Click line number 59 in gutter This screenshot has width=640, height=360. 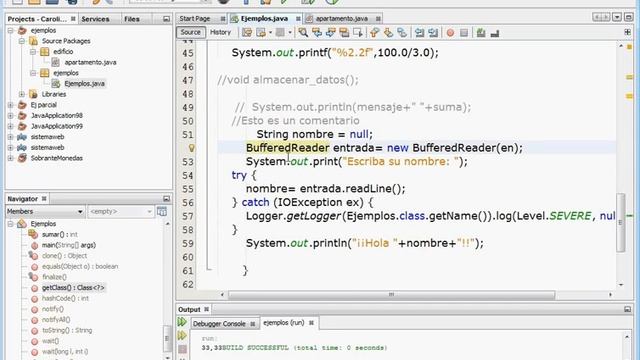click(188, 243)
